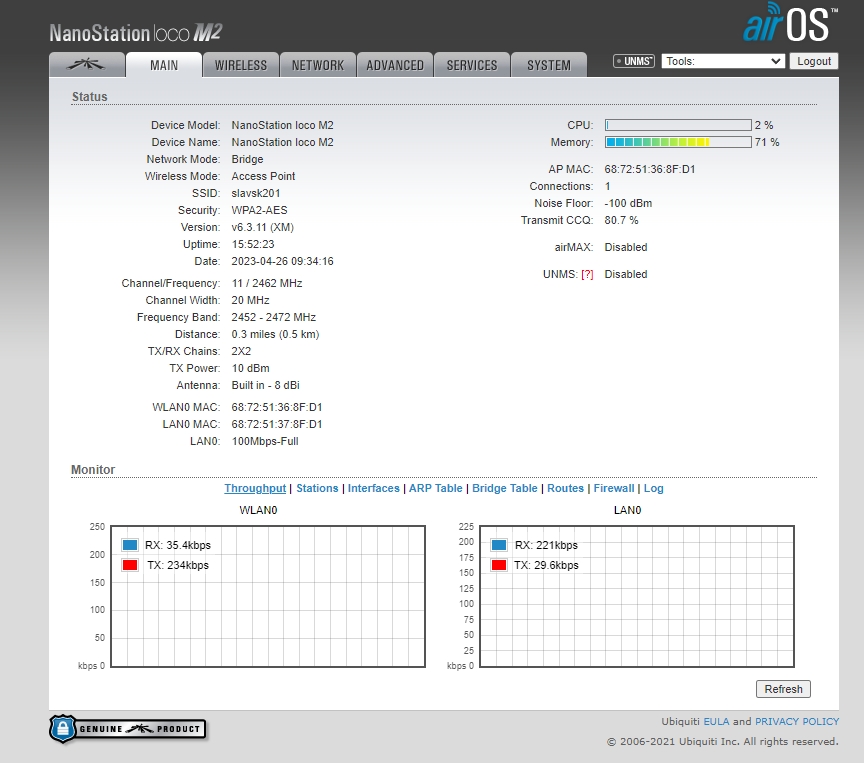The height and width of the screenshot is (763, 864).
Task: Click the Refresh button
Action: (x=783, y=689)
